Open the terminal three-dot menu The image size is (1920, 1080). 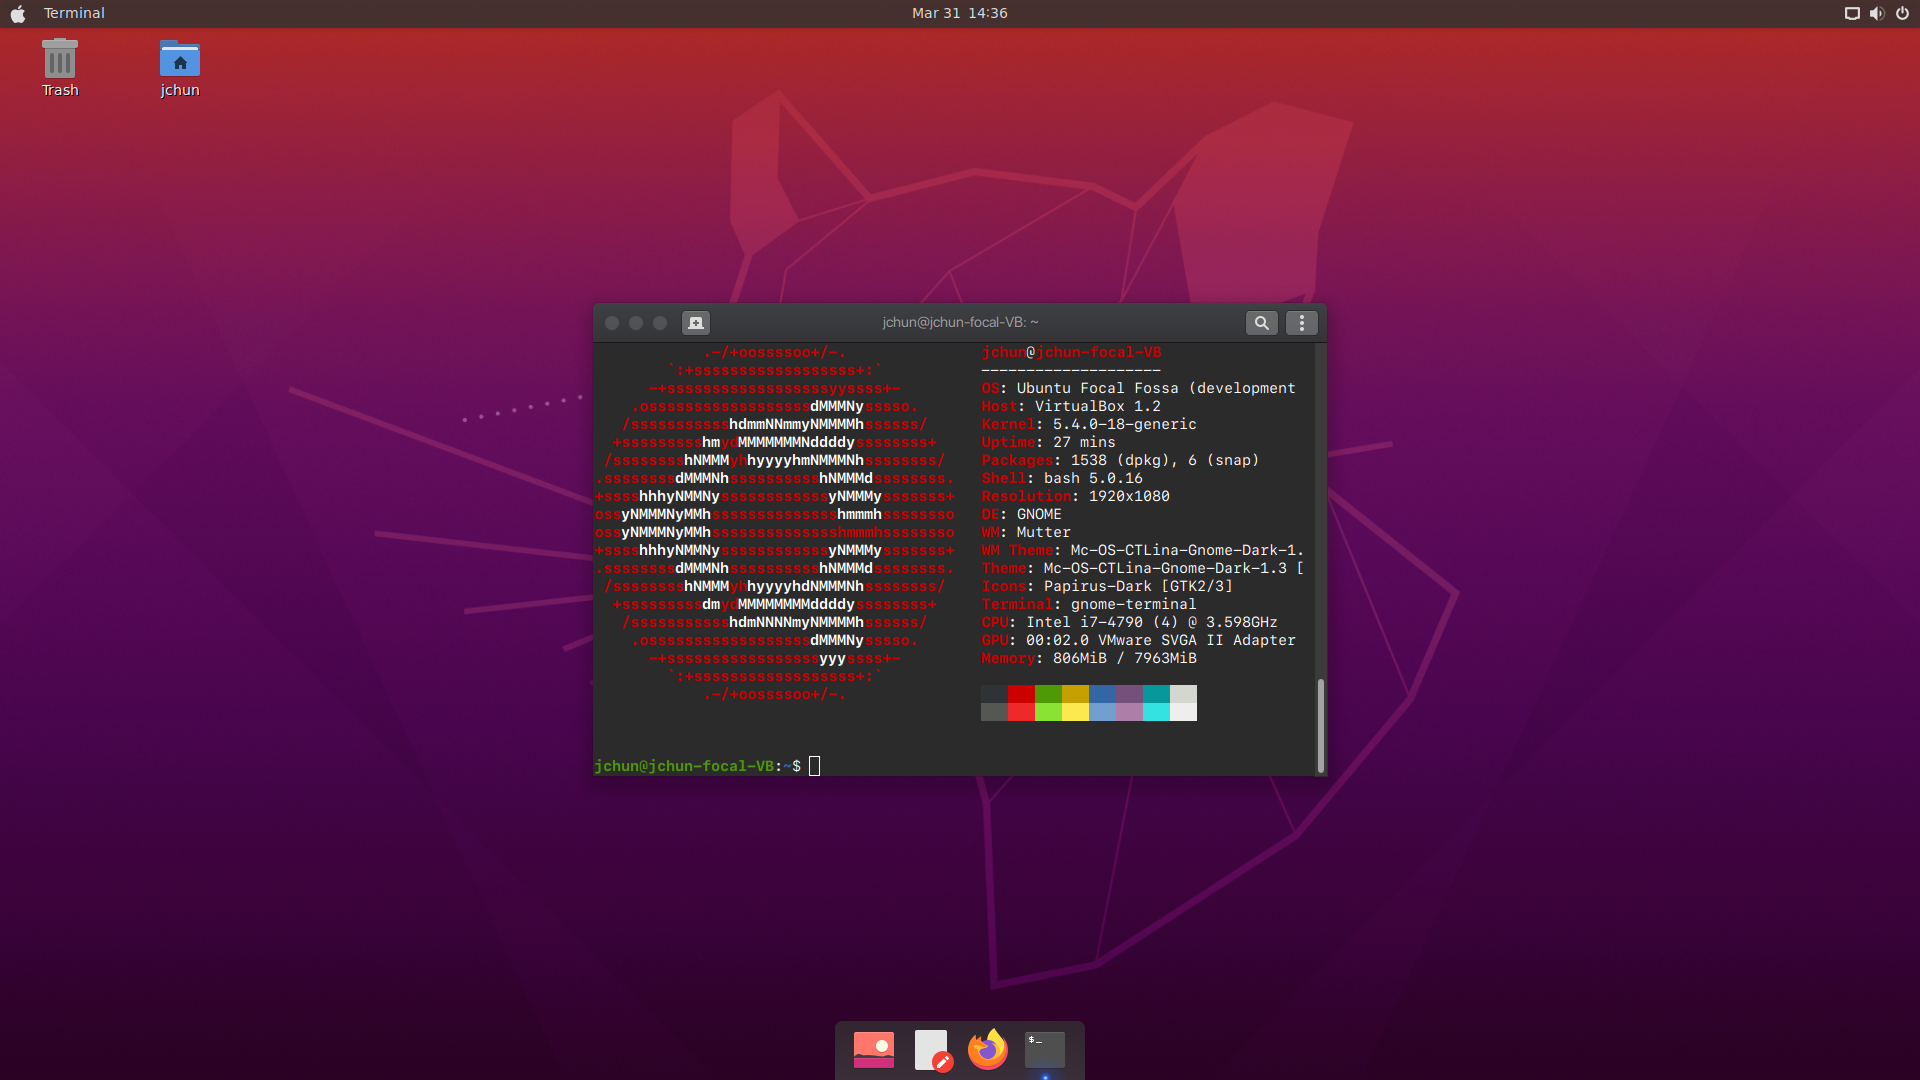tap(1301, 323)
